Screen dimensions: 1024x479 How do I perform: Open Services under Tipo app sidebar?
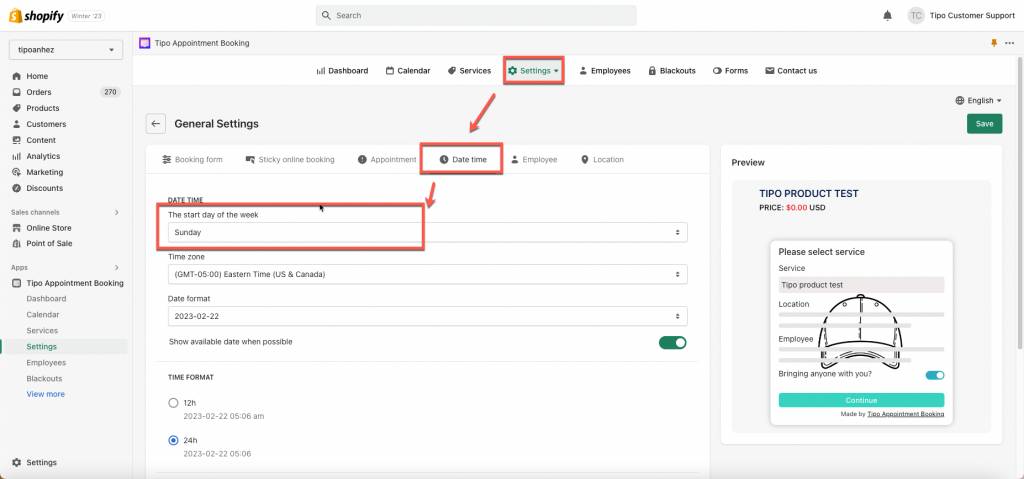tap(42, 331)
